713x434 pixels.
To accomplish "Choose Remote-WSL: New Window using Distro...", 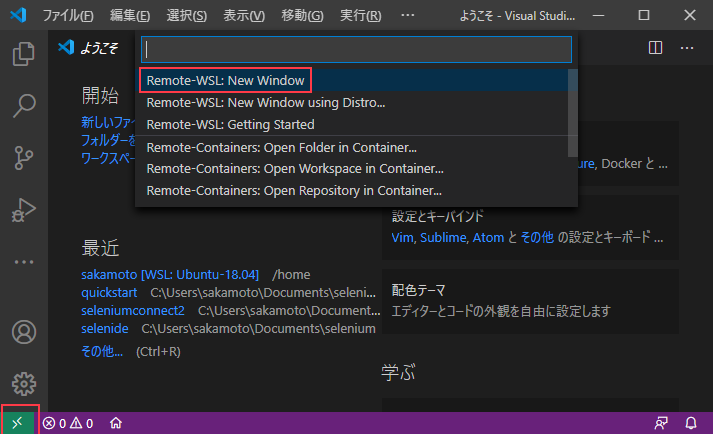I will [x=352, y=103].
